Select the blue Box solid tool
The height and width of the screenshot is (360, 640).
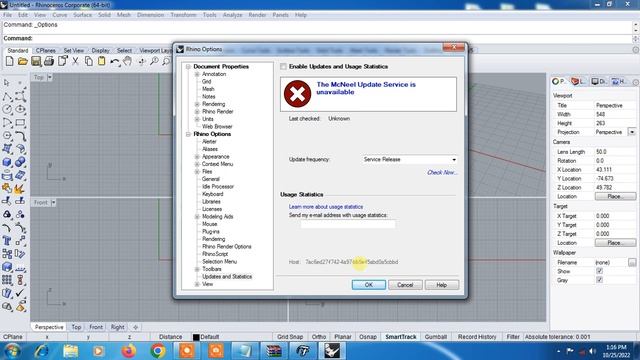click(7, 162)
